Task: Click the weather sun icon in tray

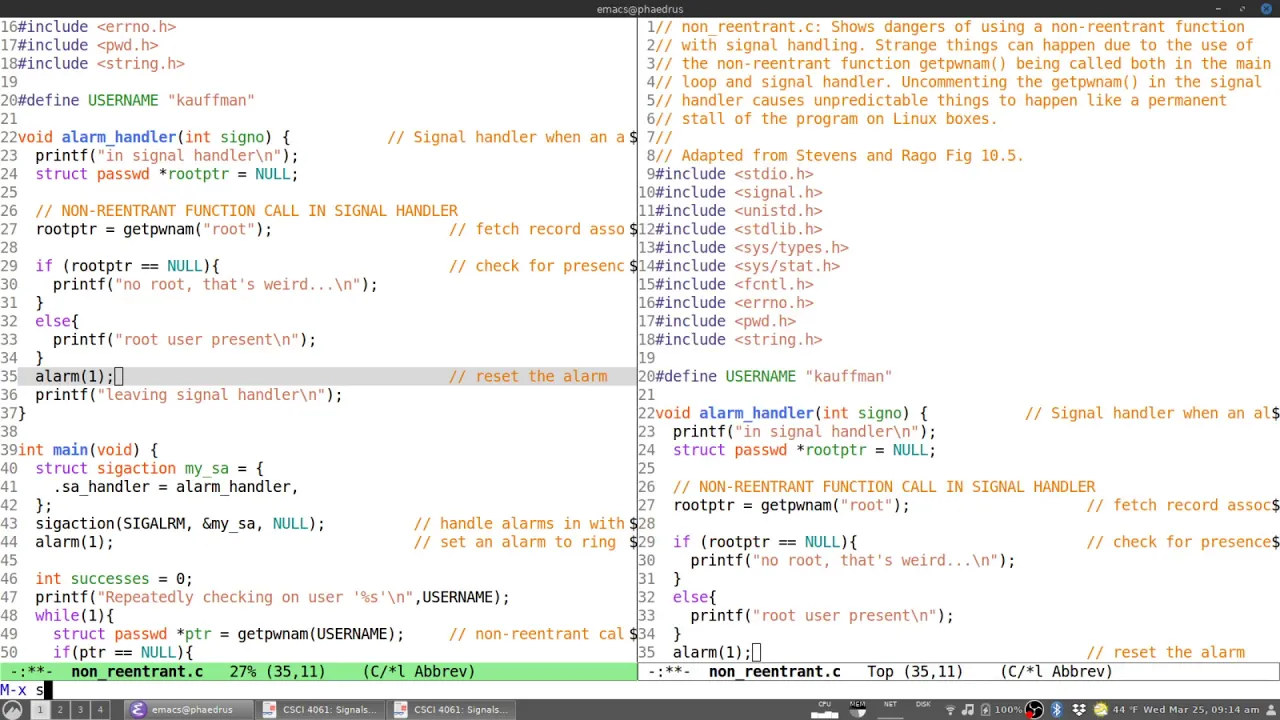Action: [1100, 710]
